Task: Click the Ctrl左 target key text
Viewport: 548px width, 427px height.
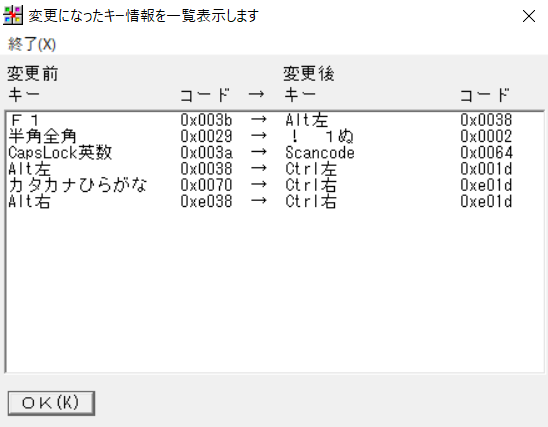Action: click(x=311, y=169)
